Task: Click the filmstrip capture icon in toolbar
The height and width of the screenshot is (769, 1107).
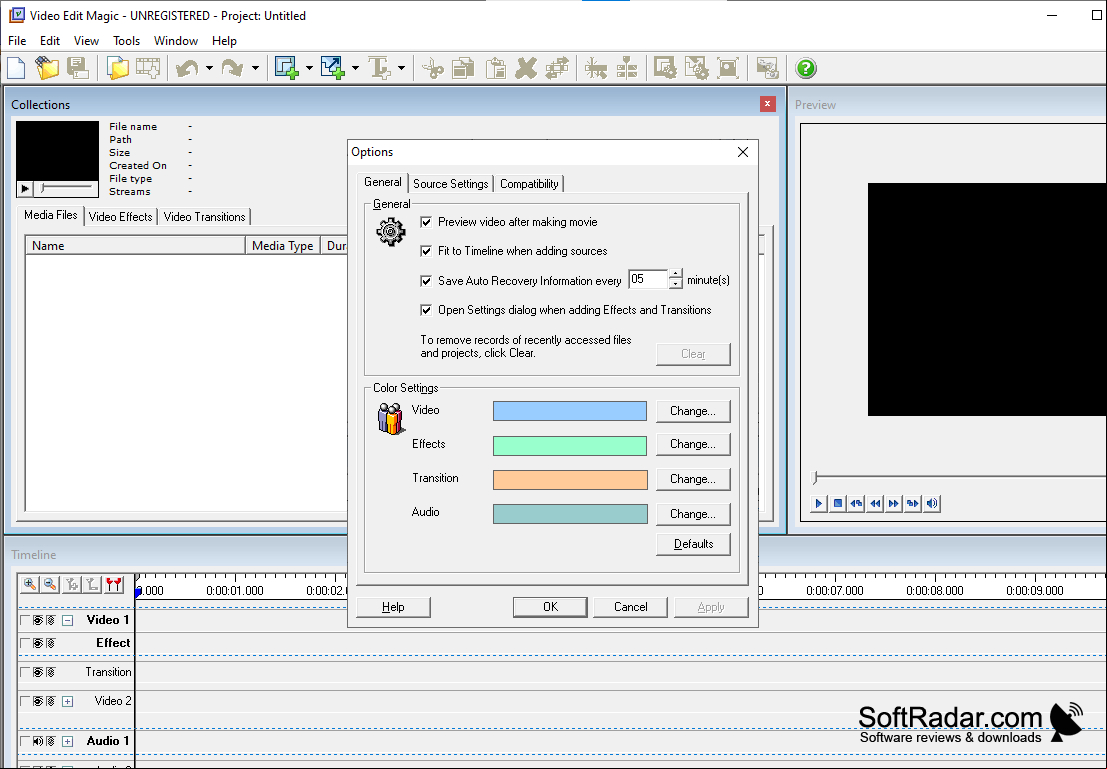Action: (x=148, y=68)
